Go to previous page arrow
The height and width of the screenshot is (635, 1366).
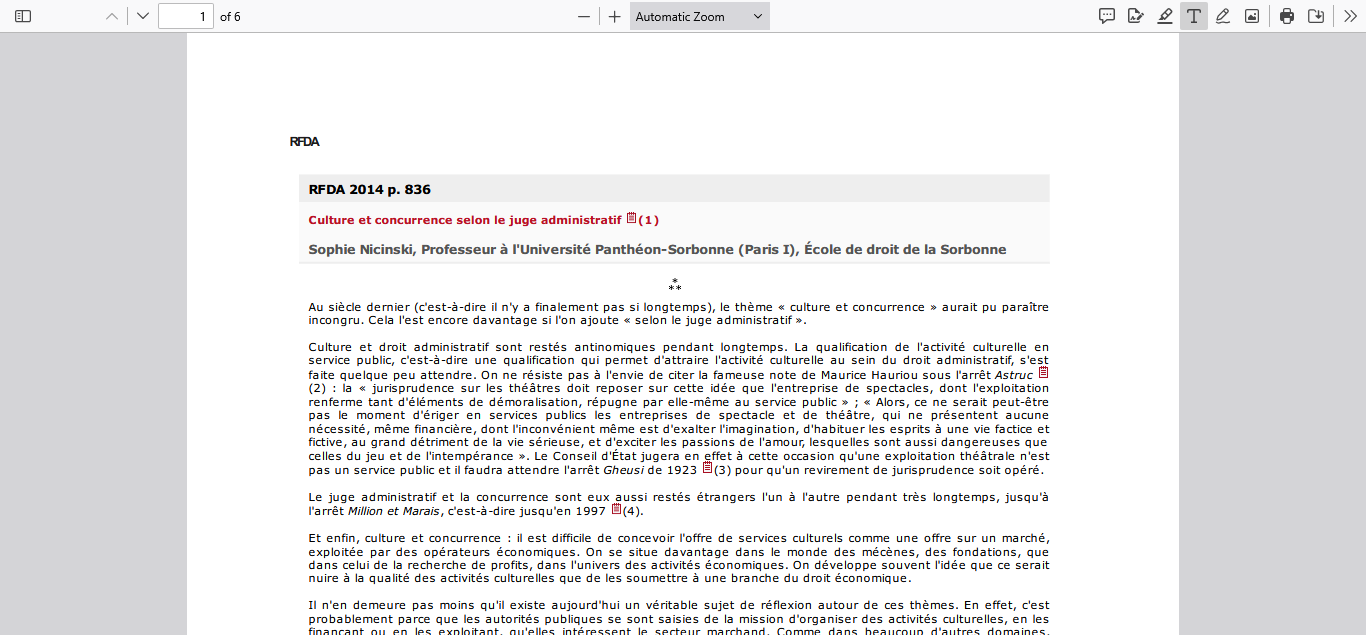point(113,16)
